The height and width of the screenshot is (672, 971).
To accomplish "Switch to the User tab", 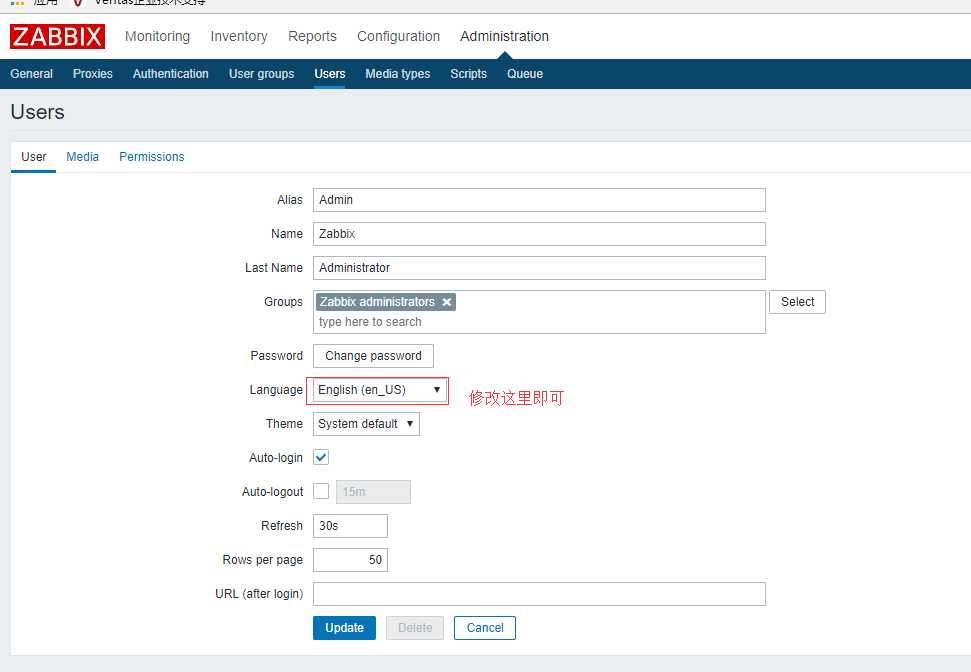I will (x=33, y=157).
